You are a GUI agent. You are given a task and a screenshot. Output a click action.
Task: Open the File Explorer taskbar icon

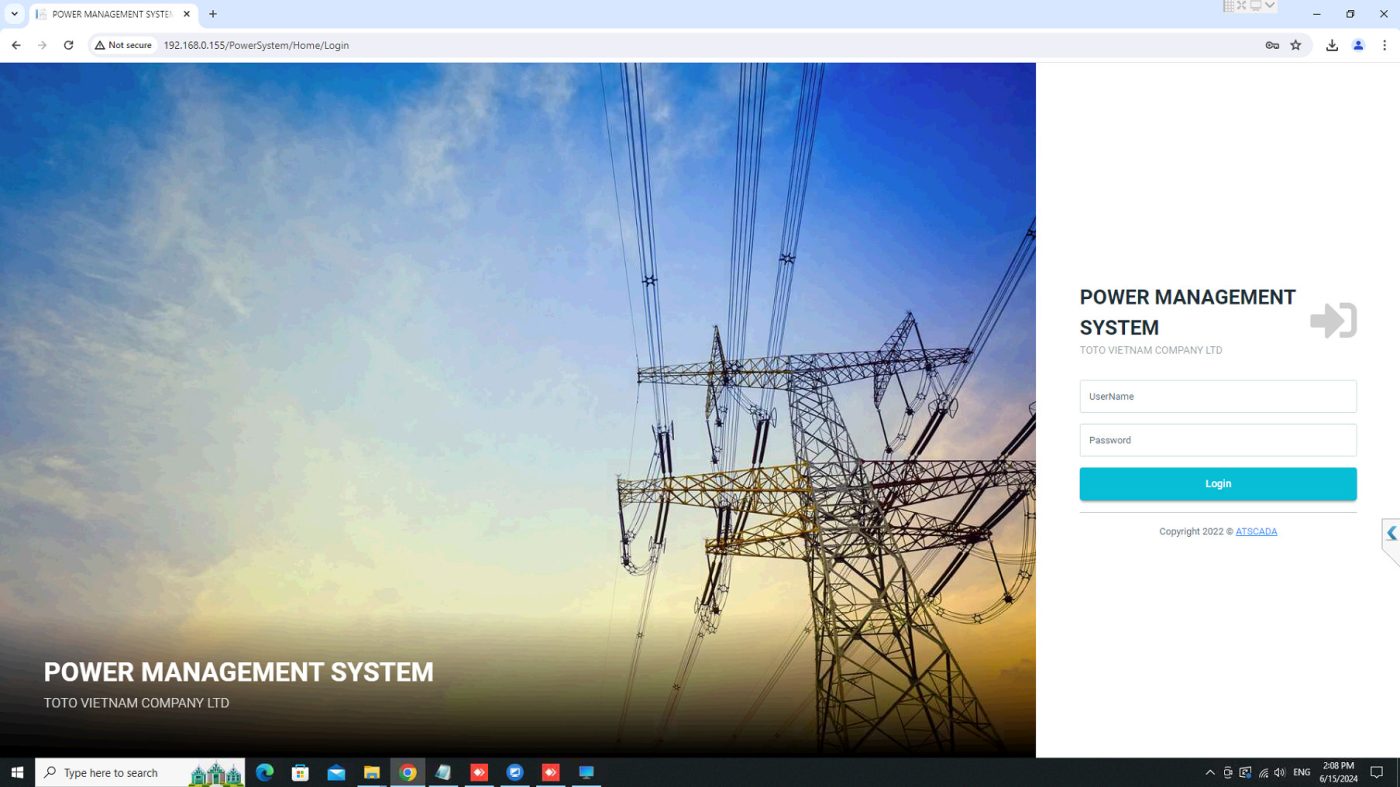[x=372, y=773]
